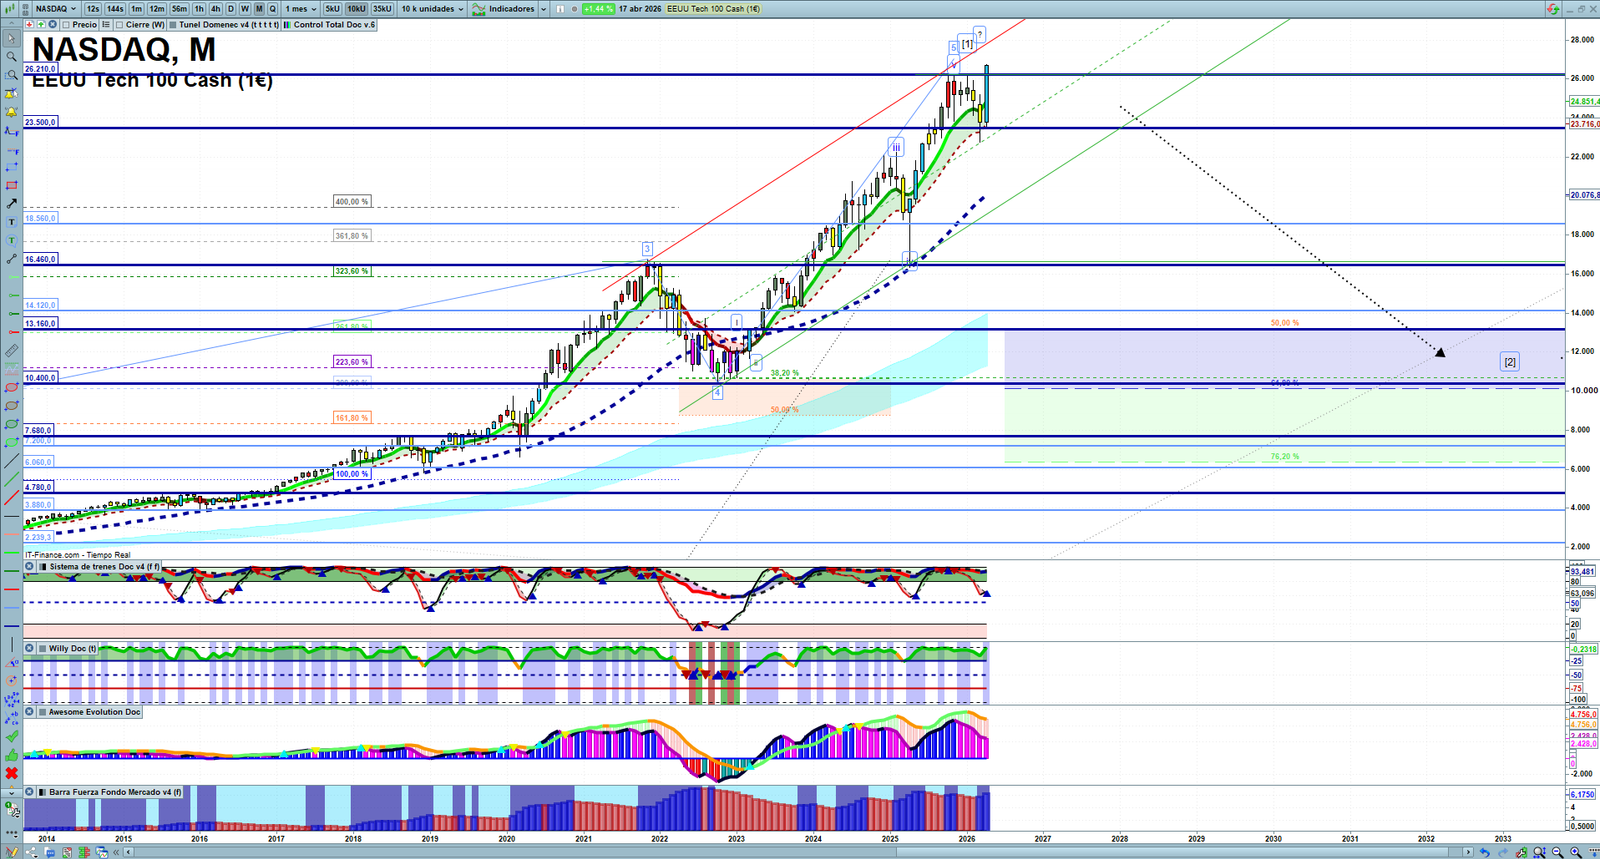Toggle the Cierre (W) checkbox
Image resolution: width=1600 pixels, height=859 pixels.
120,25
